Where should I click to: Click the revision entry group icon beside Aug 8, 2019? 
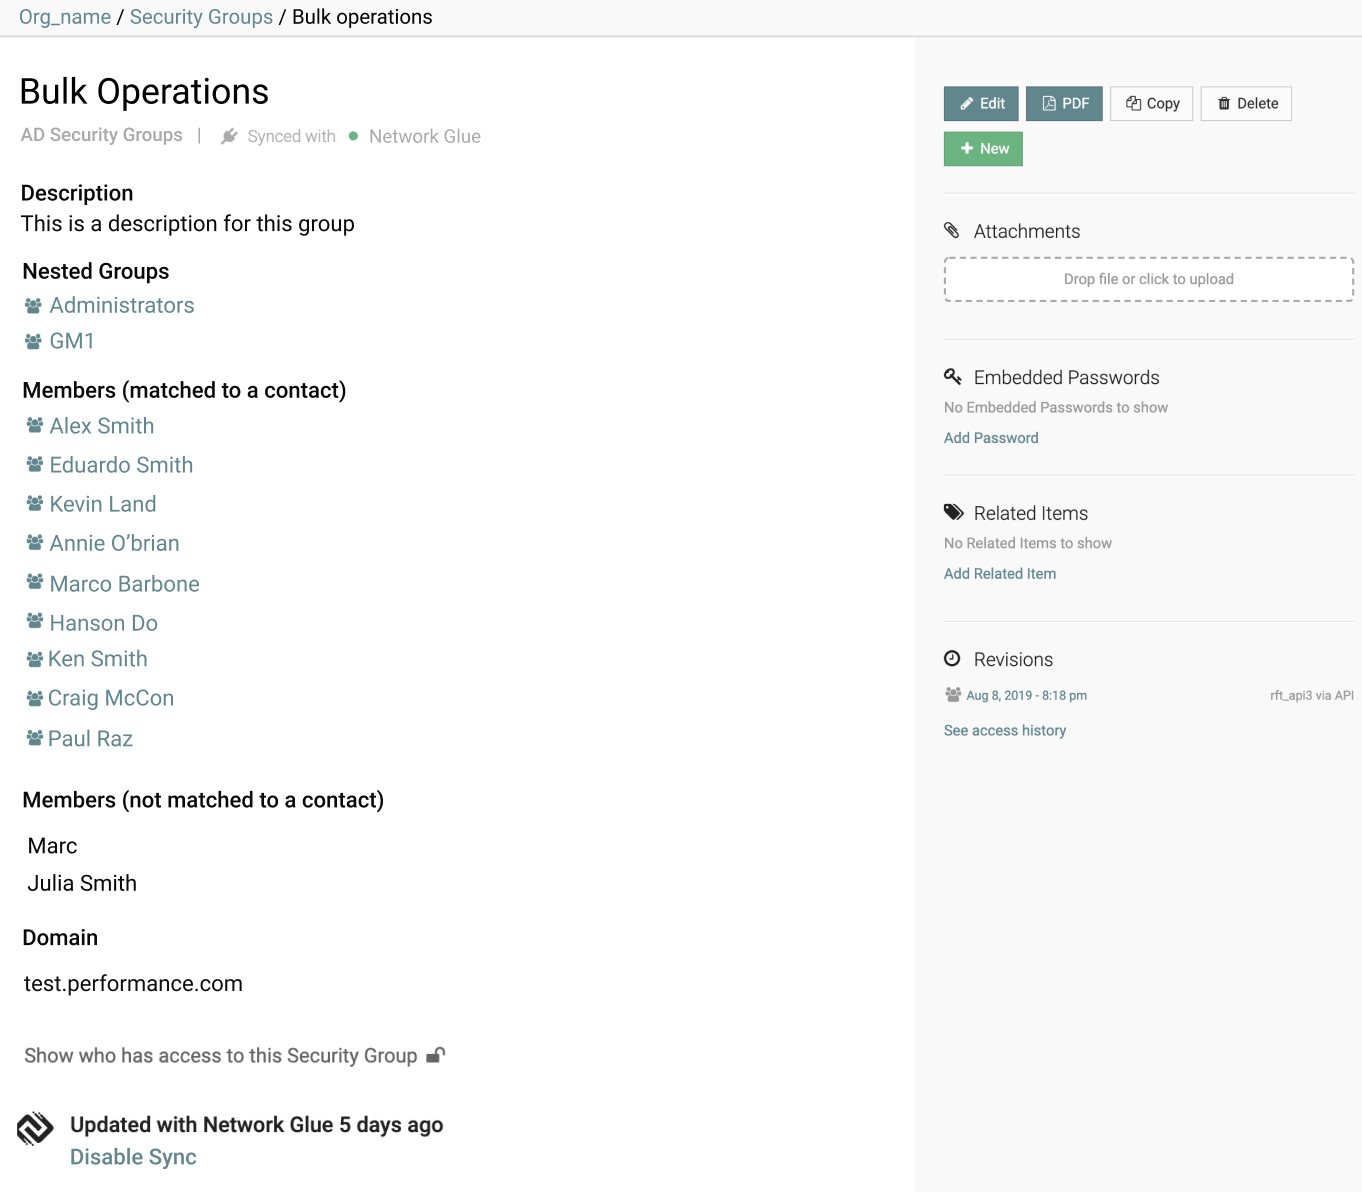point(952,694)
